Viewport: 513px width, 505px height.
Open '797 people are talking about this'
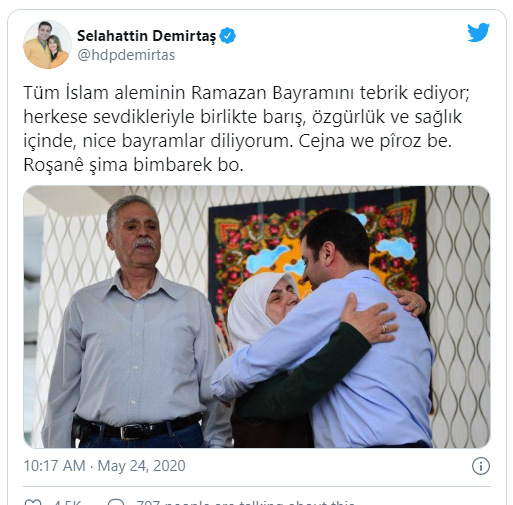245,502
